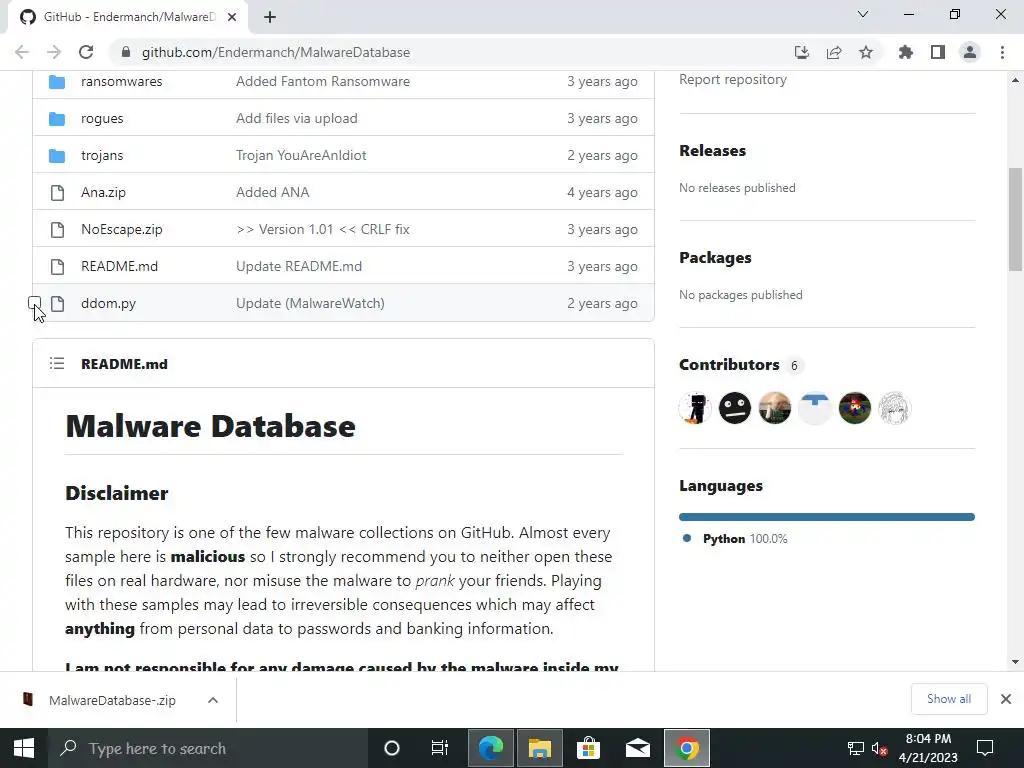Open commit 'Added Fantom Ransomware'
1024x768 pixels.
tap(323, 82)
